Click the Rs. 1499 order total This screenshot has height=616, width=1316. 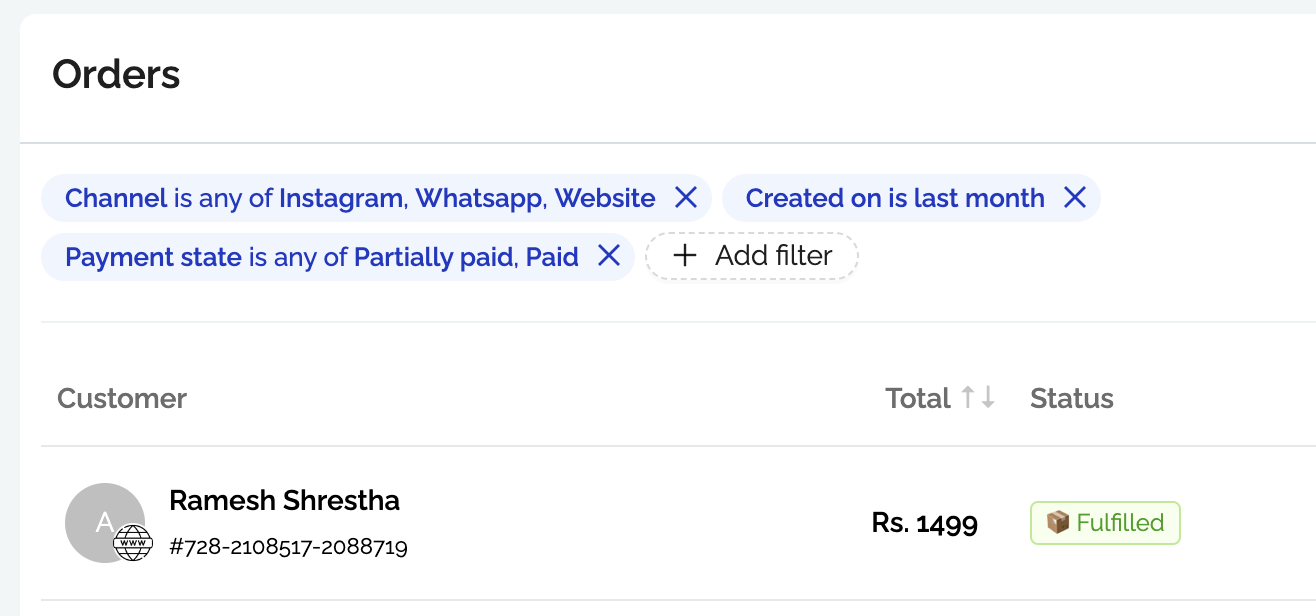click(924, 522)
